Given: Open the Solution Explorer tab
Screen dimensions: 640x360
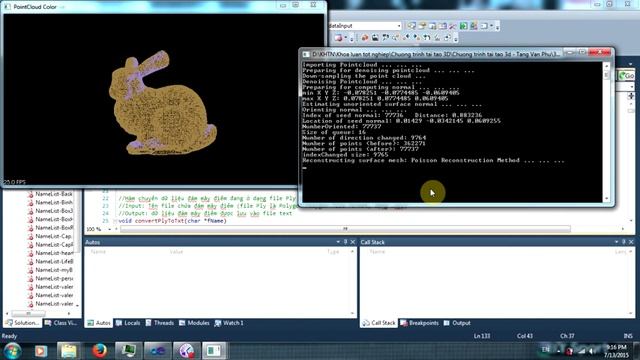Looking at the screenshot, I should point(22,323).
